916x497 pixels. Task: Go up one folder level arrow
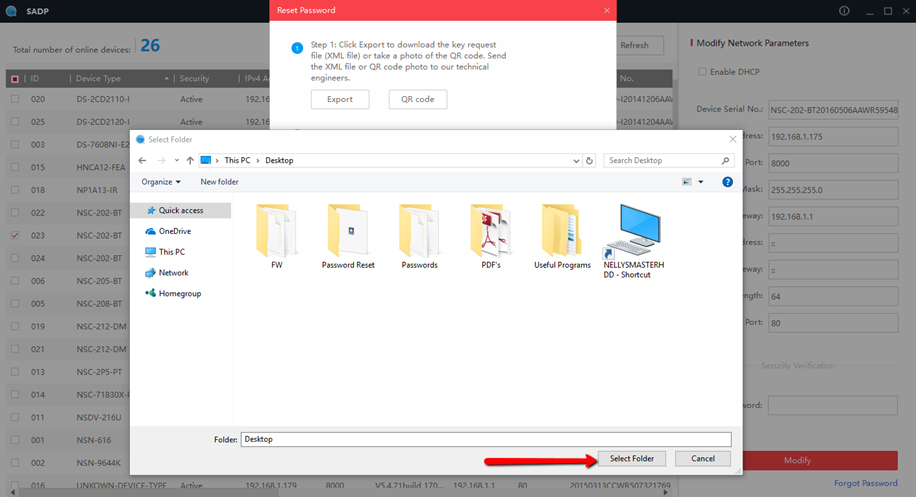pyautogui.click(x=189, y=160)
